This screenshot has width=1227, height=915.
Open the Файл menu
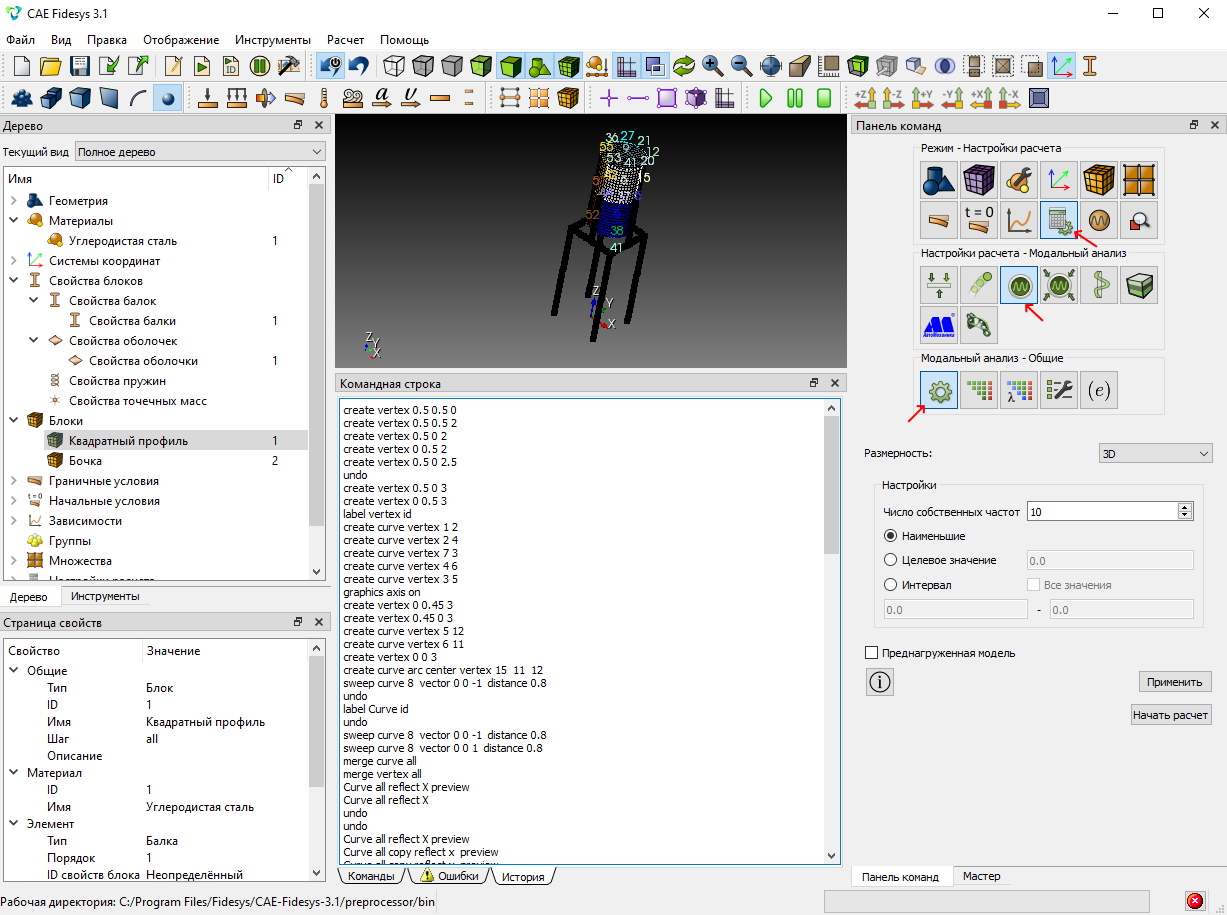click(x=20, y=40)
